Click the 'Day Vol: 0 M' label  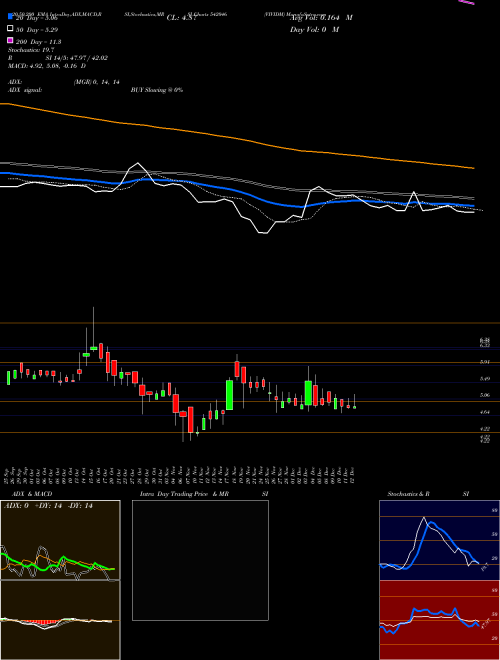(314, 29)
